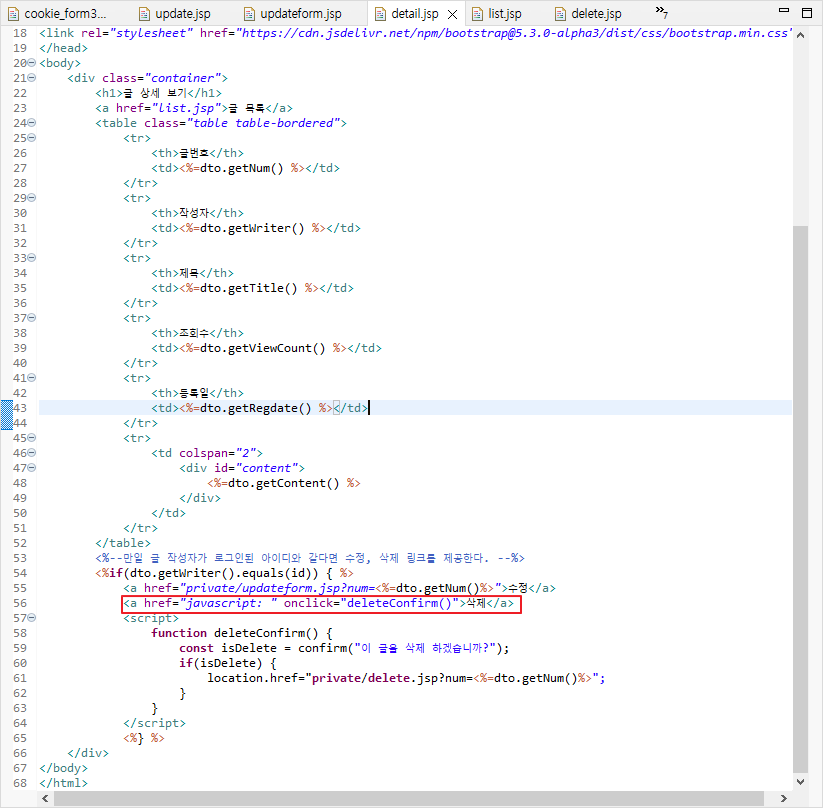Click dto.getViewCount() text at line 39

click(262, 348)
